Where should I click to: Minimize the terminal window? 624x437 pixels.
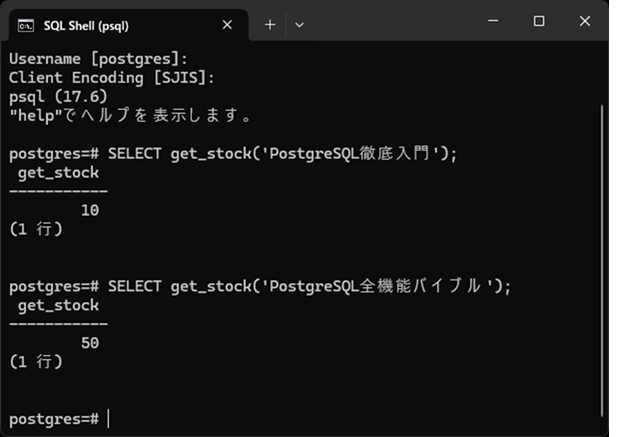[493, 21]
